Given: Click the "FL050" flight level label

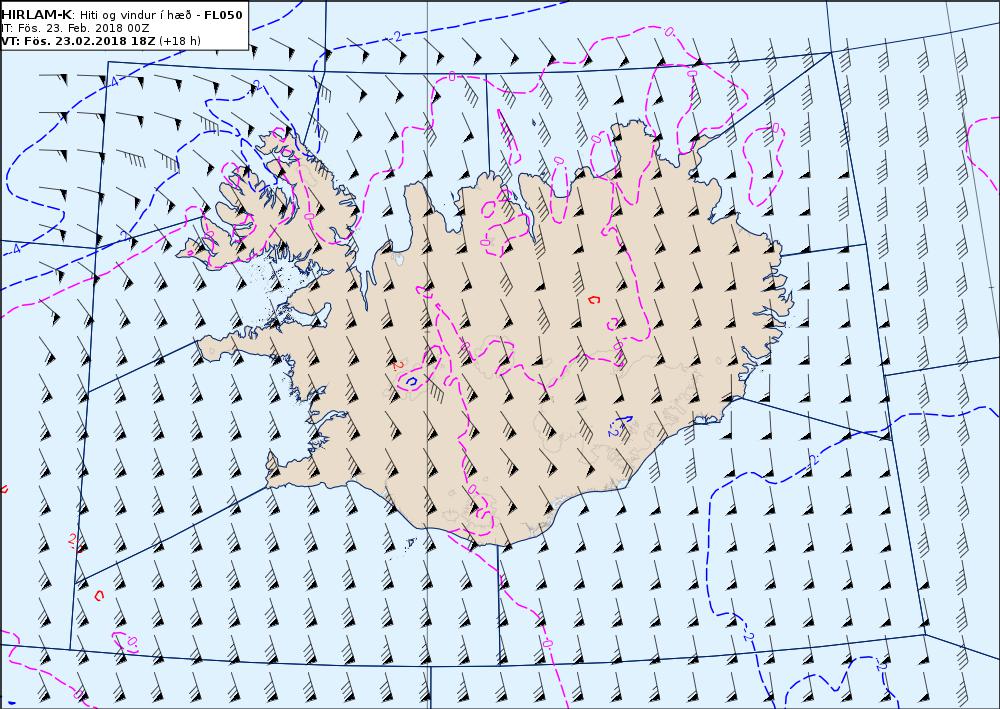Looking at the screenshot, I should click(x=223, y=15).
